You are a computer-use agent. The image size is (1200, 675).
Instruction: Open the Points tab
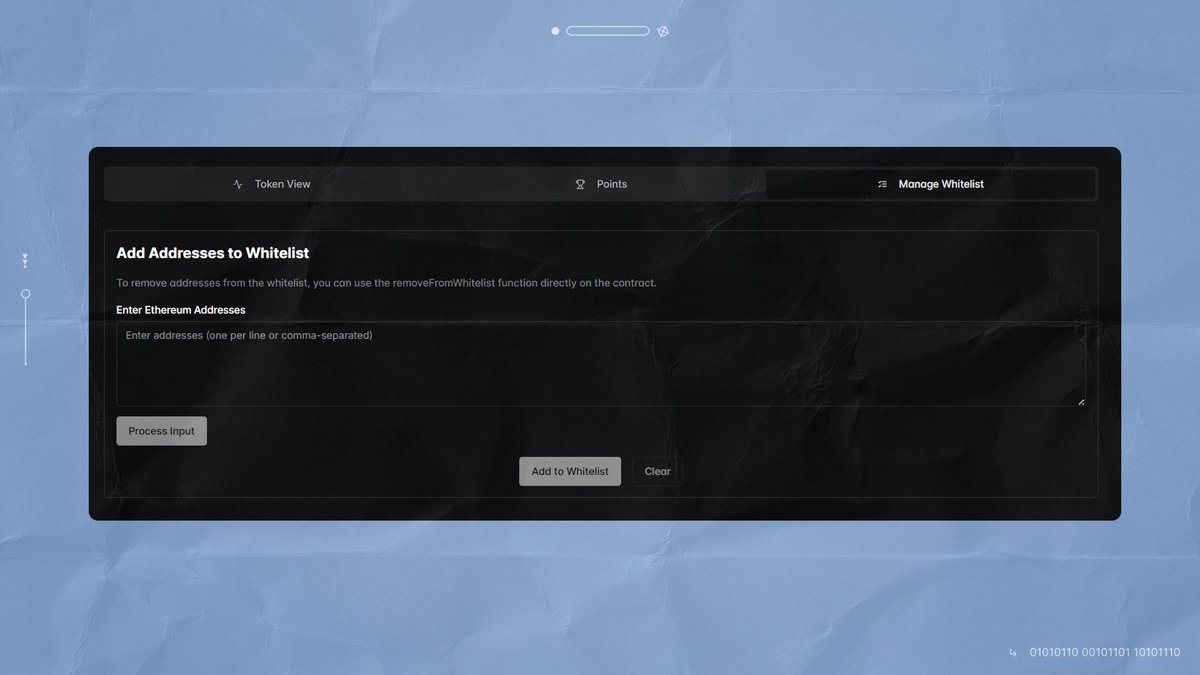601,184
